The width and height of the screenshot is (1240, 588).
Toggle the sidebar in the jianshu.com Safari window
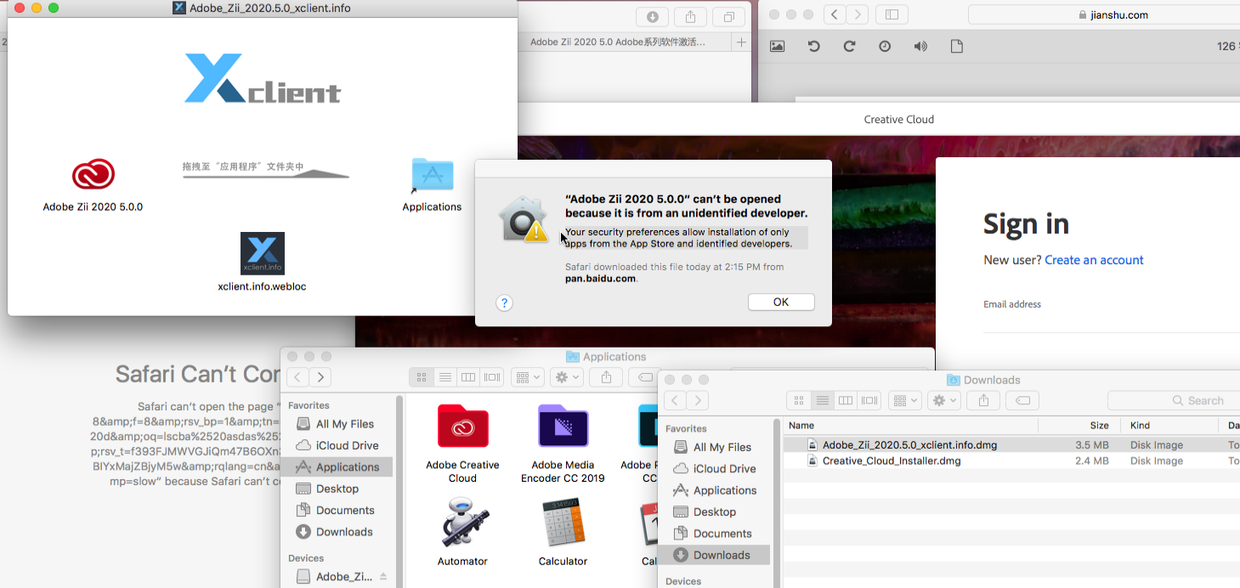click(891, 15)
